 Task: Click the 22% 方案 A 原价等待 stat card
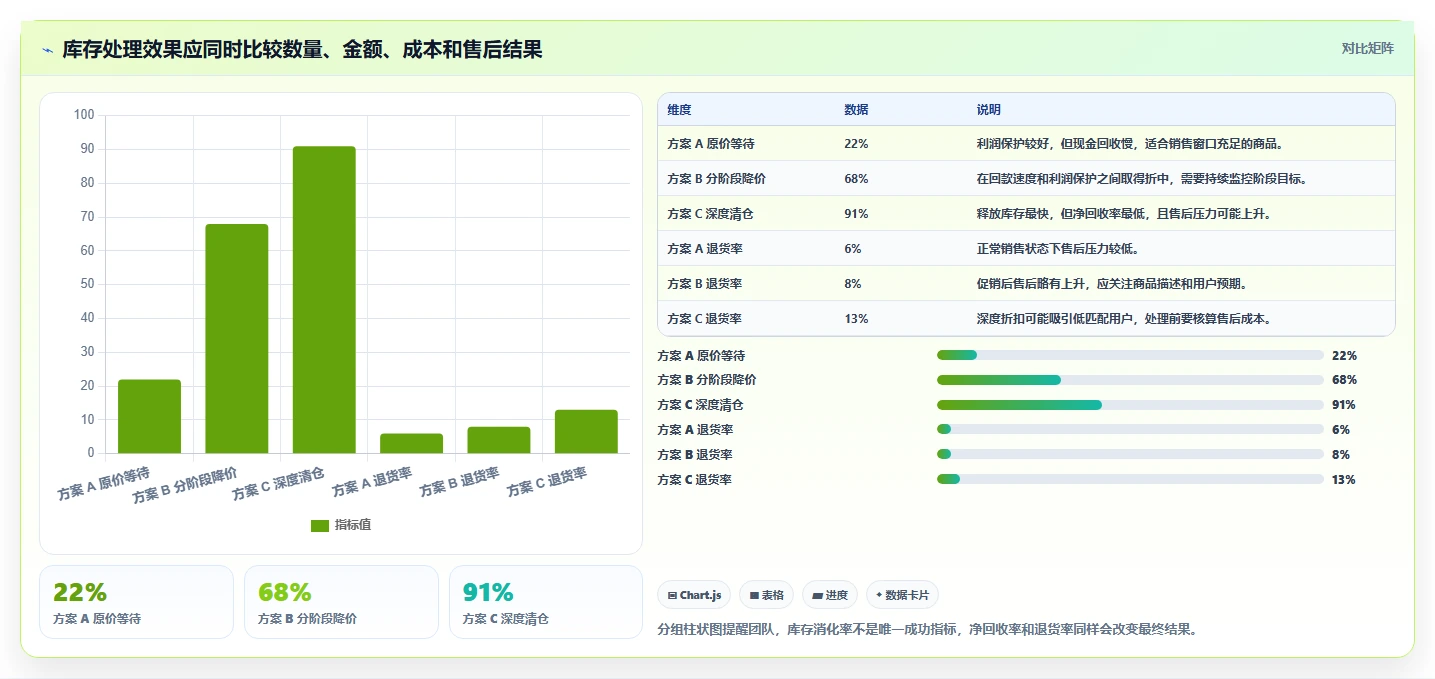(136, 602)
